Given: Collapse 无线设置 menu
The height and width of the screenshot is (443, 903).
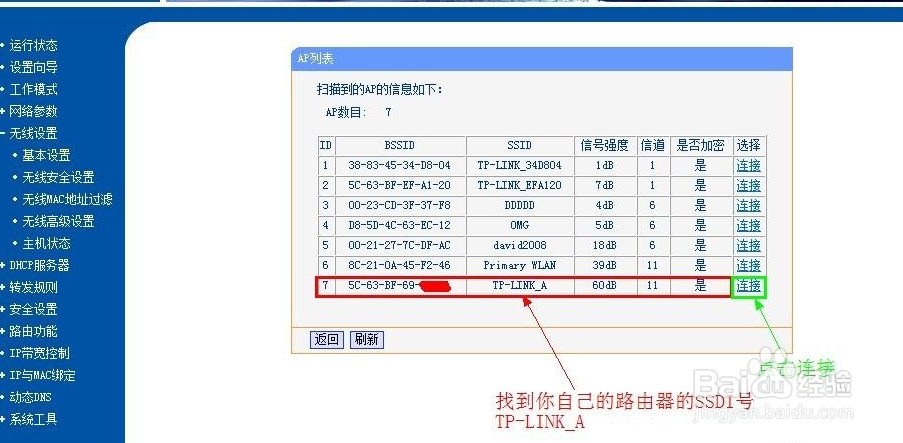Looking at the screenshot, I should pyautogui.click(x=33, y=133).
